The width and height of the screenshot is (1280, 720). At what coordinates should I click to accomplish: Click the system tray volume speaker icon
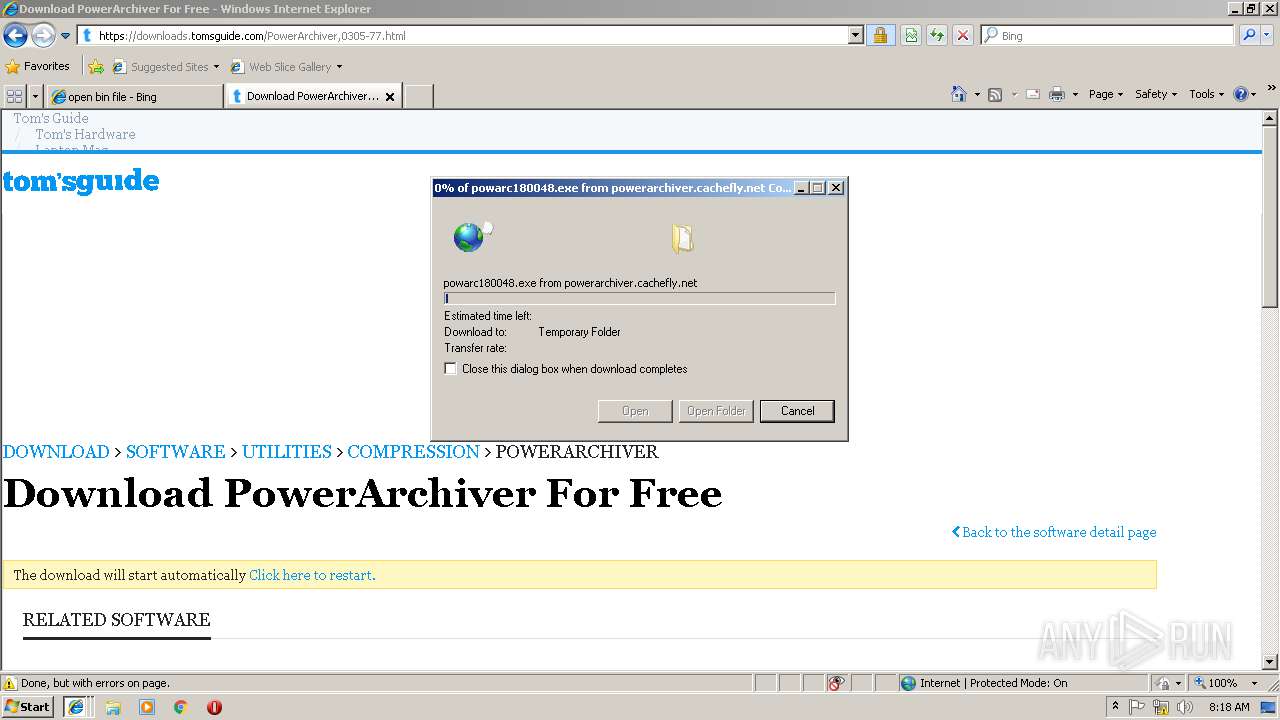[1186, 707]
